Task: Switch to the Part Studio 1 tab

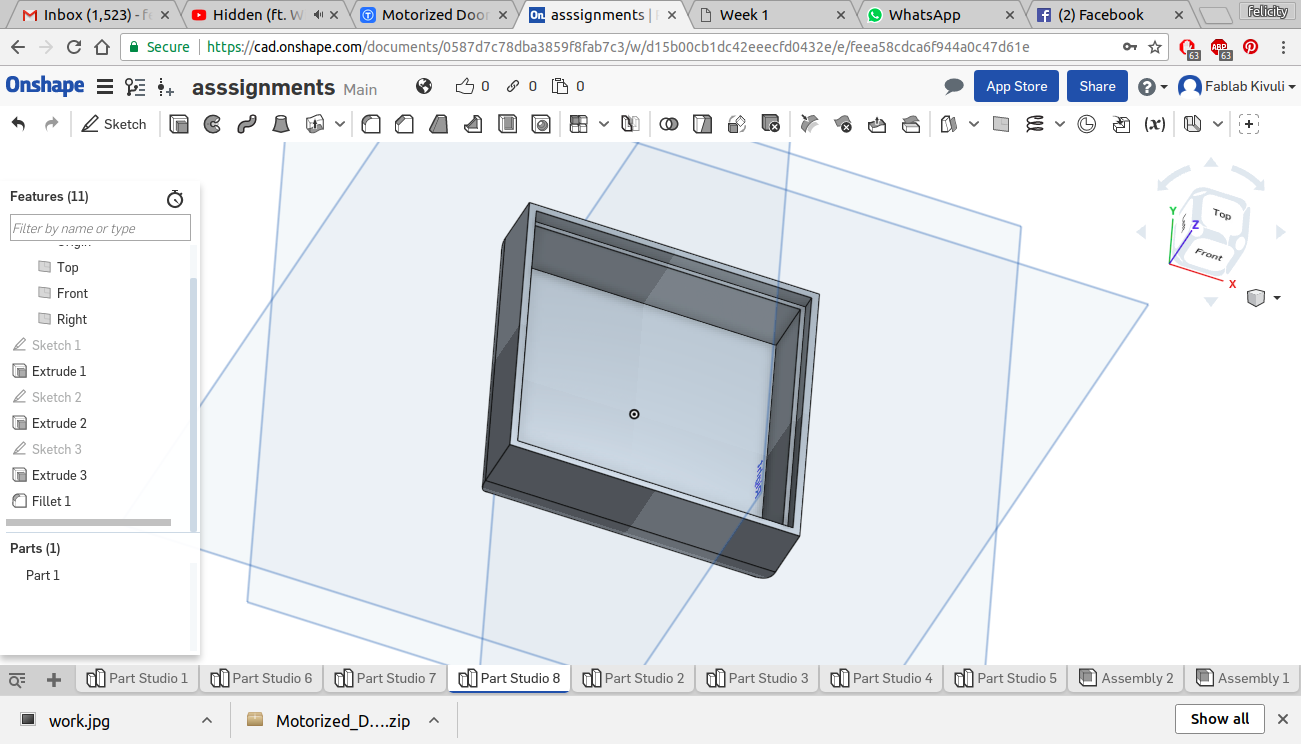Action: (x=137, y=679)
